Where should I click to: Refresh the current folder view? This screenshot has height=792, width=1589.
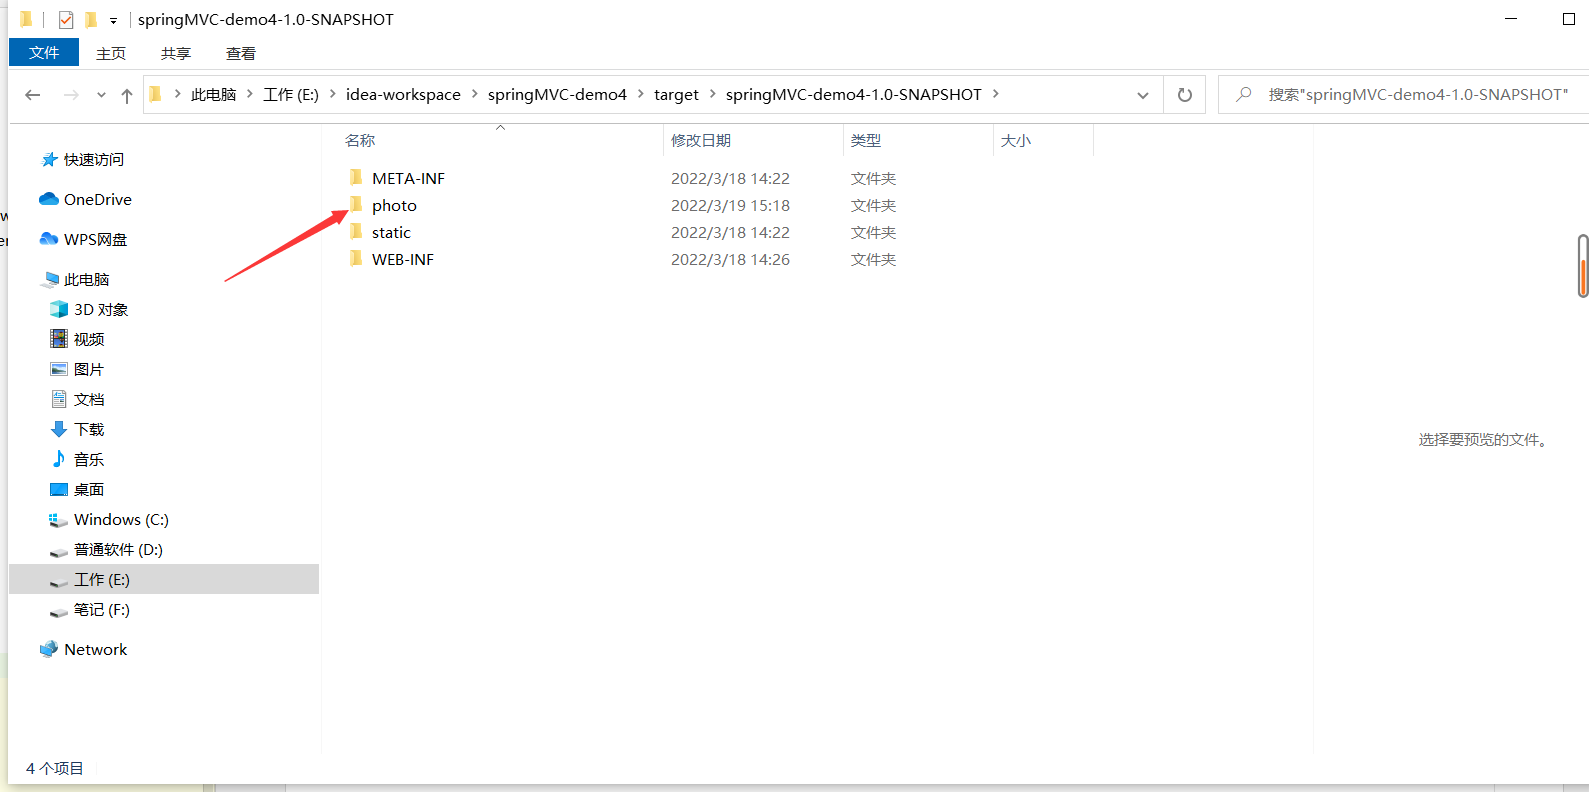pyautogui.click(x=1185, y=95)
